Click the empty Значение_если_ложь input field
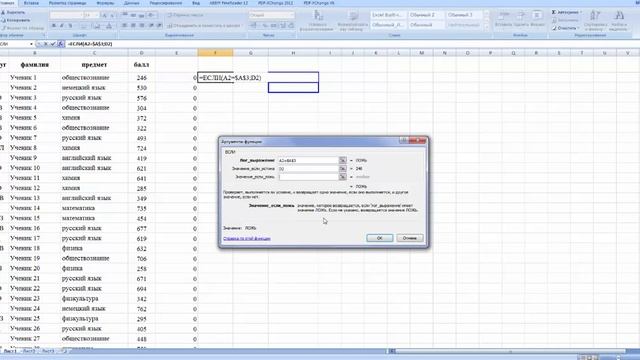This screenshot has width=640, height=360. point(308,177)
